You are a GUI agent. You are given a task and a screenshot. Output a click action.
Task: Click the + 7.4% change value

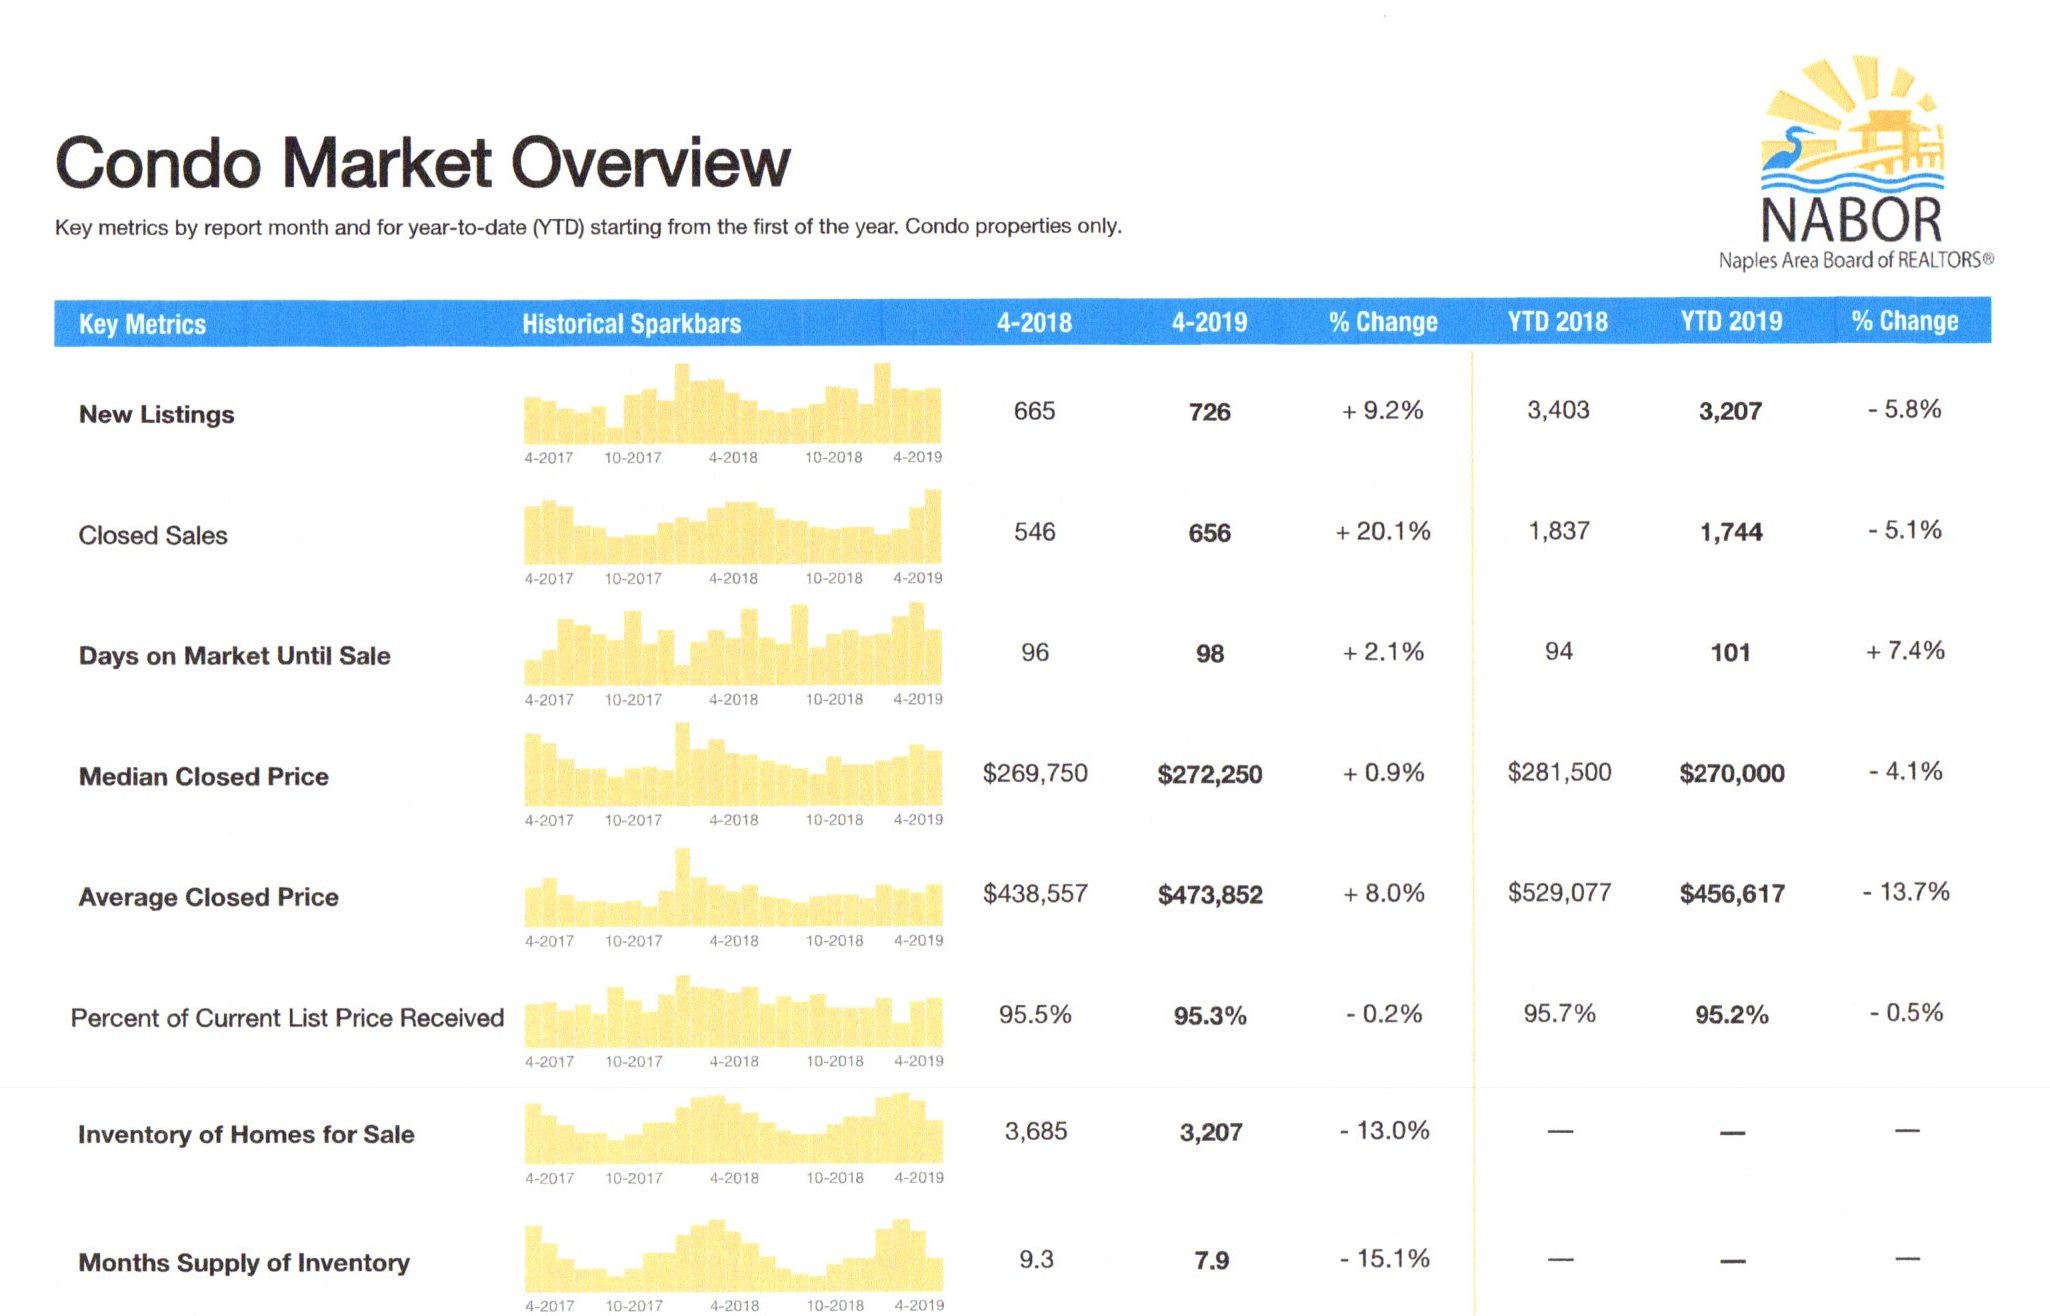(x=1905, y=651)
